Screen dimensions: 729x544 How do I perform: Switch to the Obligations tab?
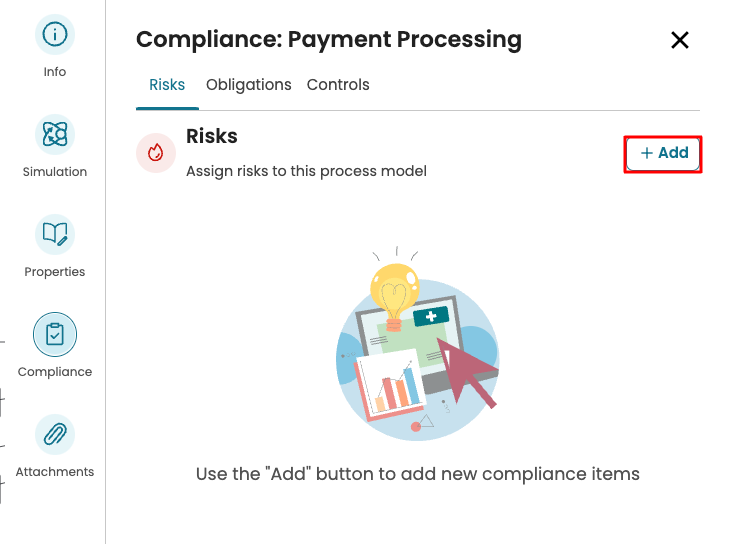[x=249, y=85]
